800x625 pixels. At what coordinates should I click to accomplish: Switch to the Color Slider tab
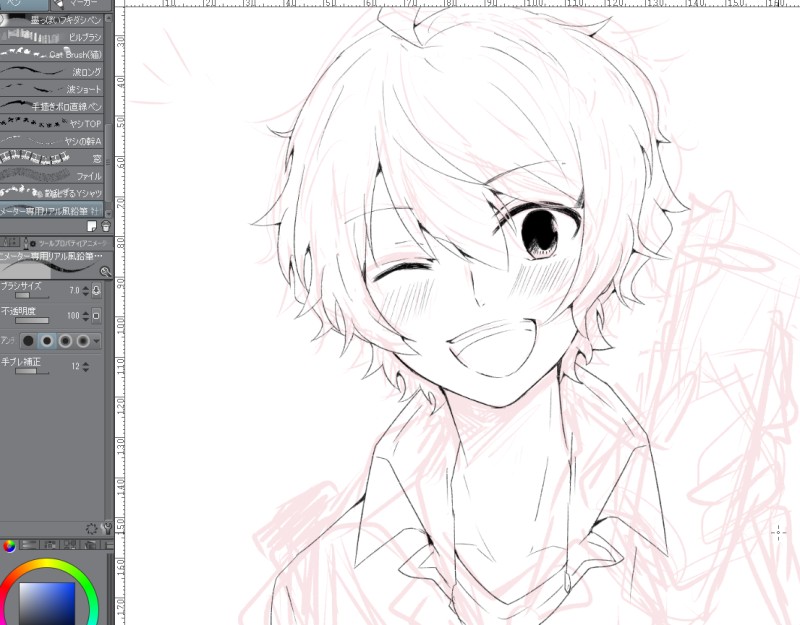[x=29, y=545]
